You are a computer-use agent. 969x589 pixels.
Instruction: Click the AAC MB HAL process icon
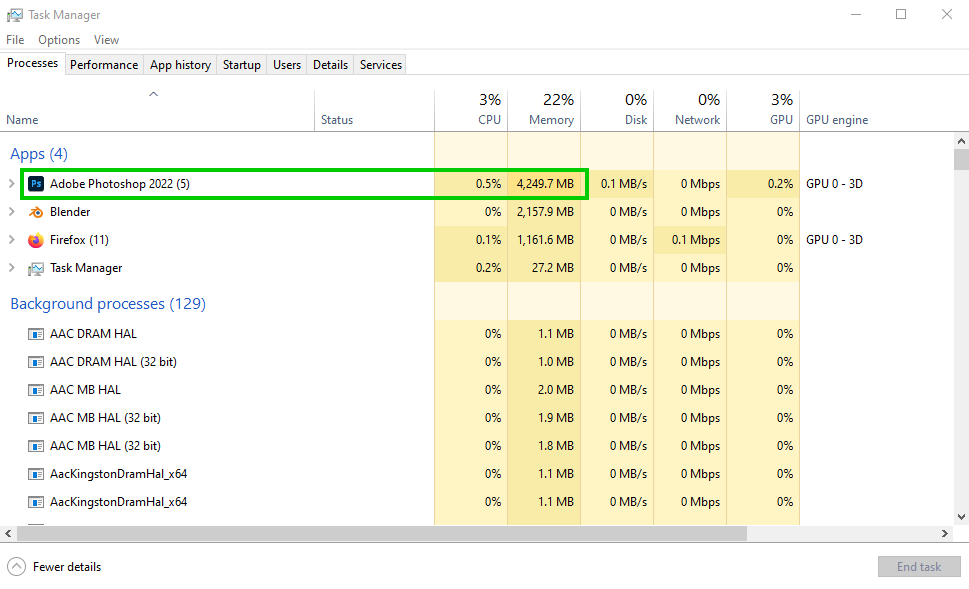click(x=36, y=390)
